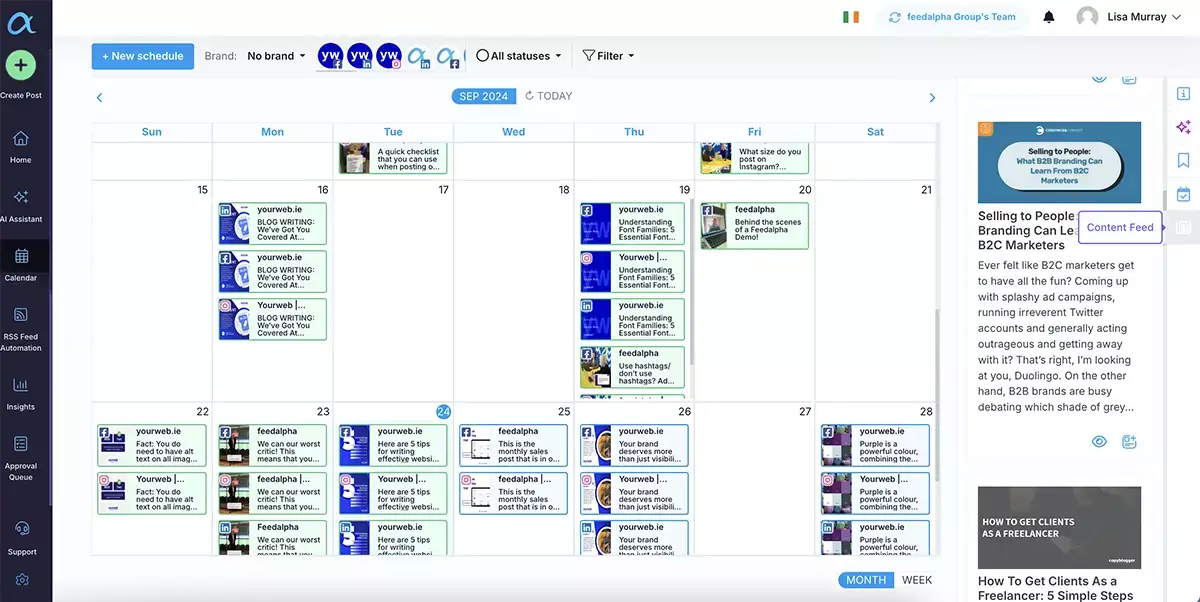Viewport: 1200px width, 602px height.
Task: Open Thursday 26 Facebook brand visibility post
Action: coord(634,445)
